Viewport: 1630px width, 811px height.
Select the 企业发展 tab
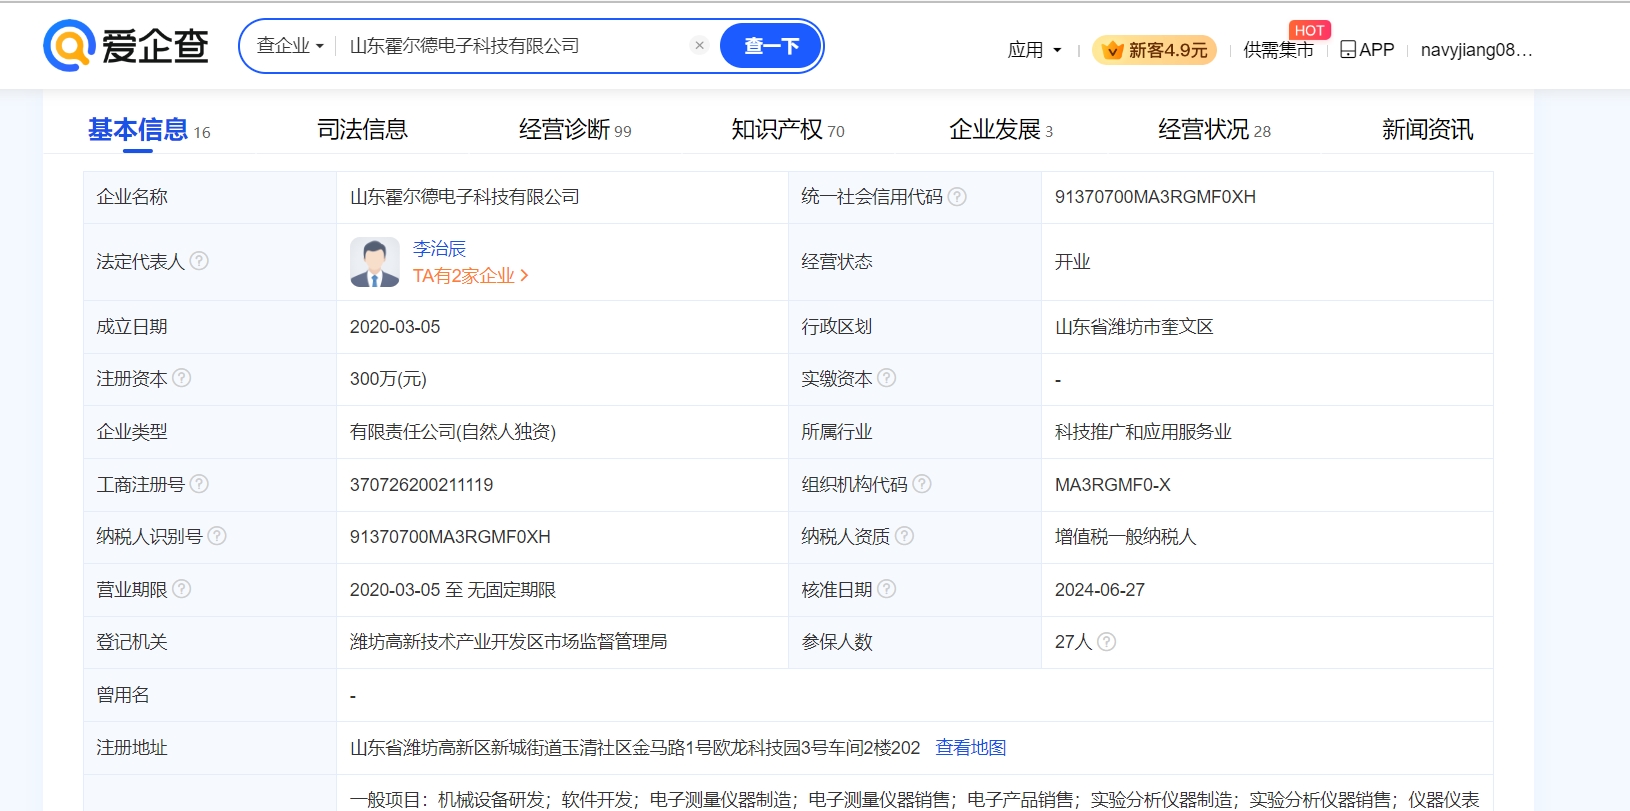(x=1001, y=130)
